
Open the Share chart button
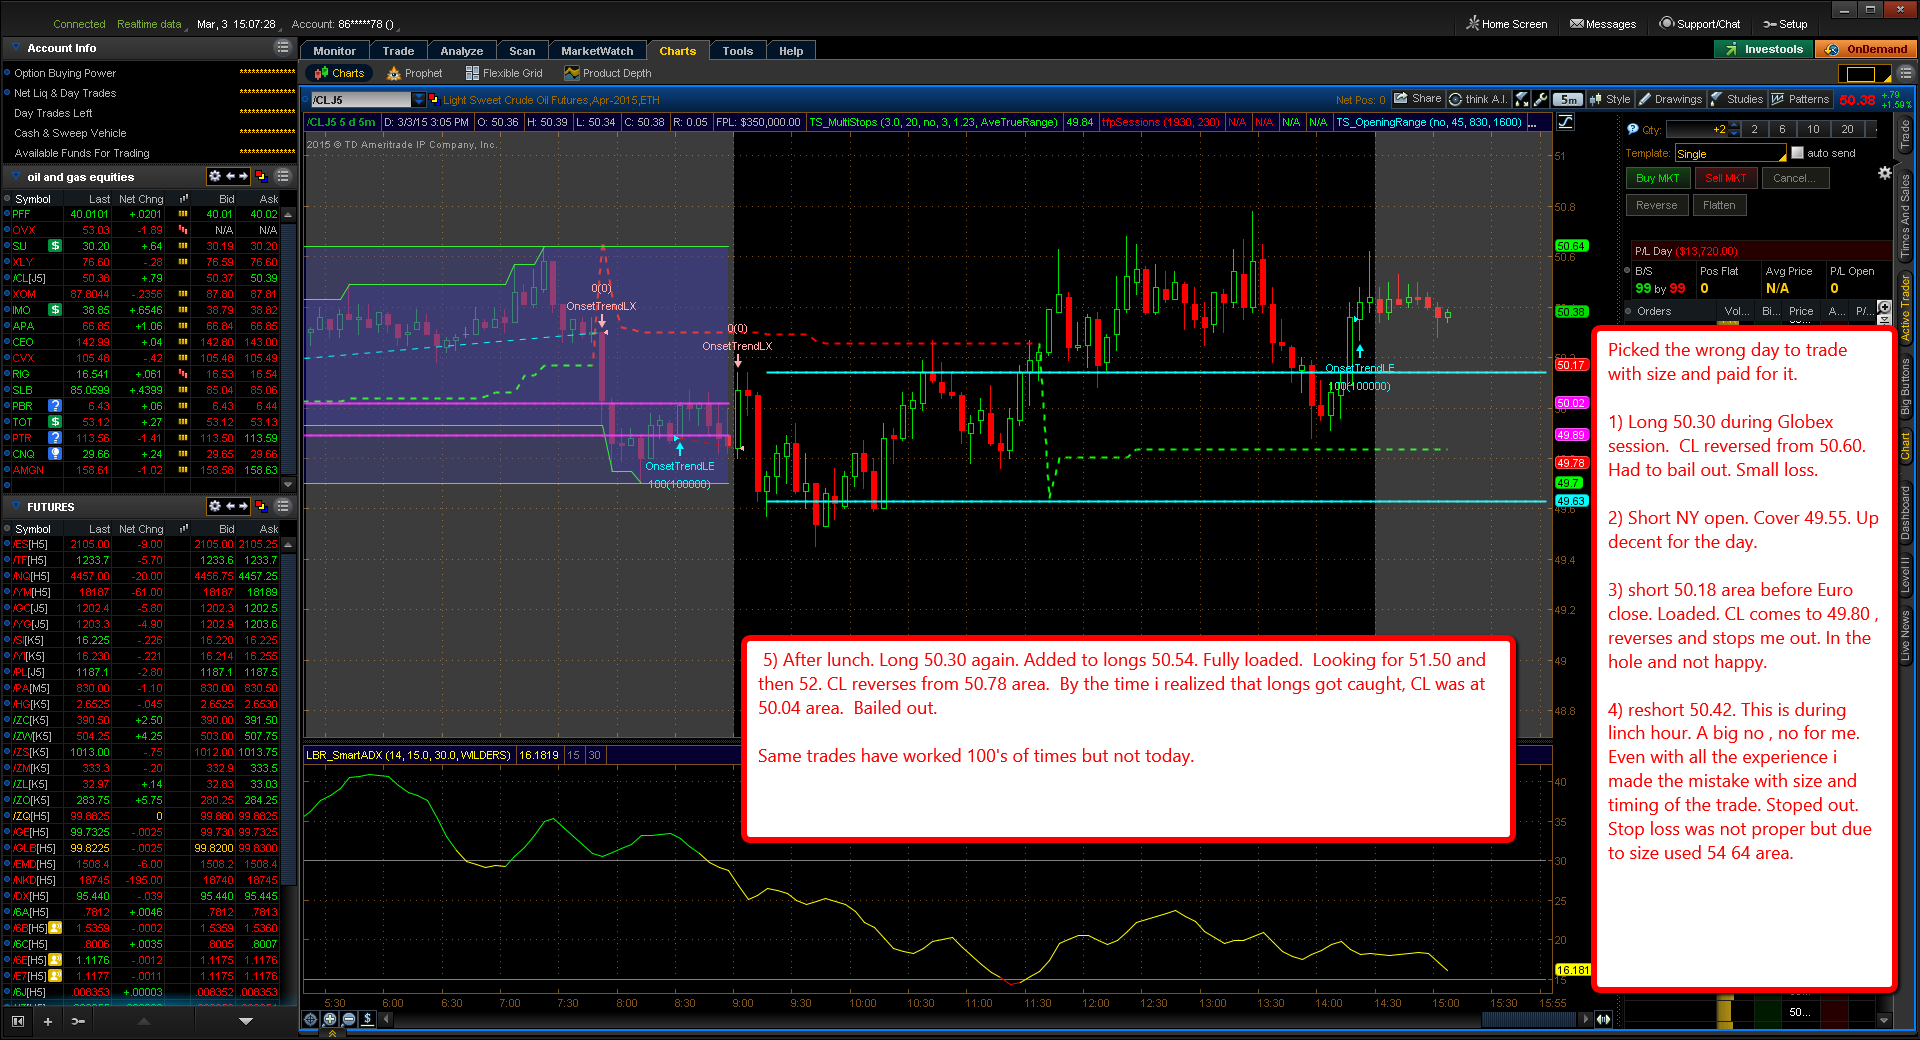click(x=1418, y=99)
